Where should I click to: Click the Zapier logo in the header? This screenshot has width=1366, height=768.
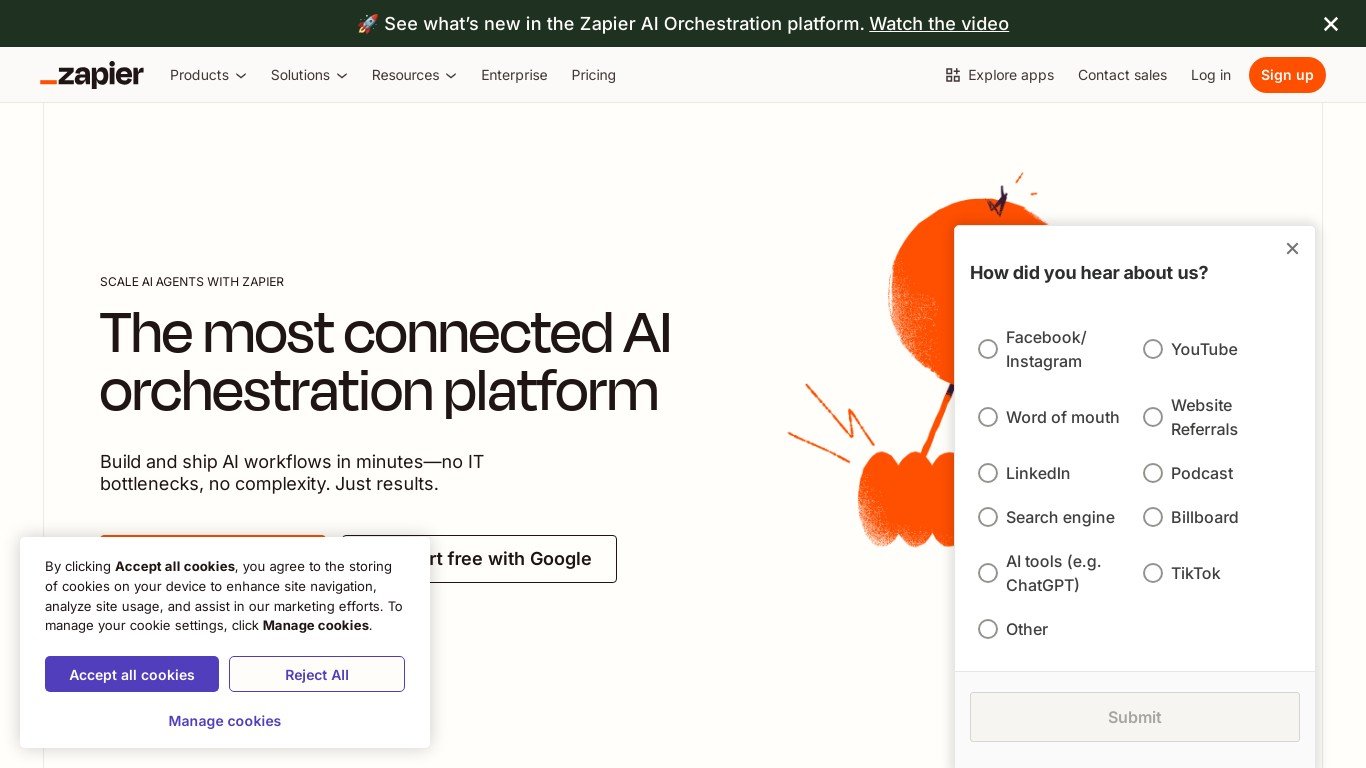tap(92, 75)
